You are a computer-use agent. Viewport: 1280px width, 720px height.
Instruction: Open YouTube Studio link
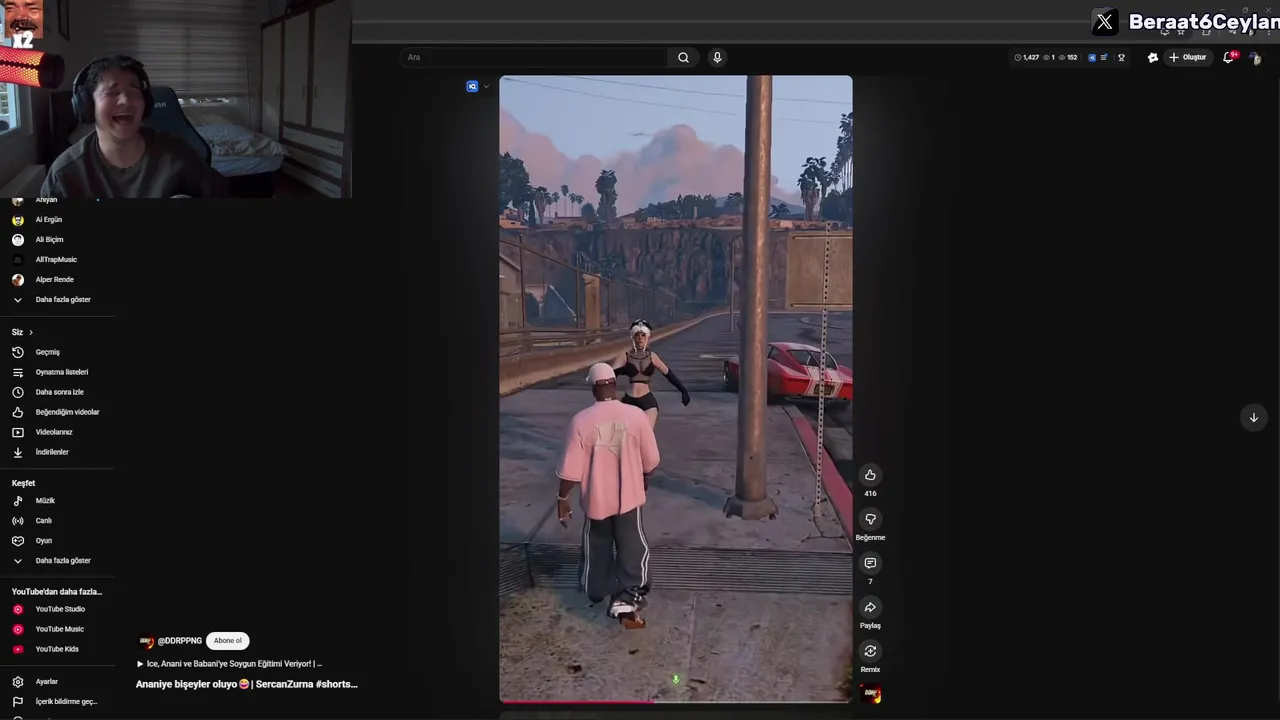pos(58,609)
